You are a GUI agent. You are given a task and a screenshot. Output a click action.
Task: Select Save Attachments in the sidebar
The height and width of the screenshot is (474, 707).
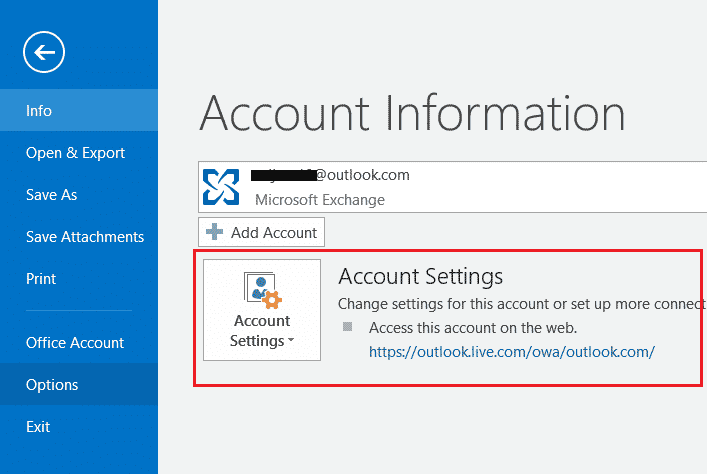click(79, 237)
